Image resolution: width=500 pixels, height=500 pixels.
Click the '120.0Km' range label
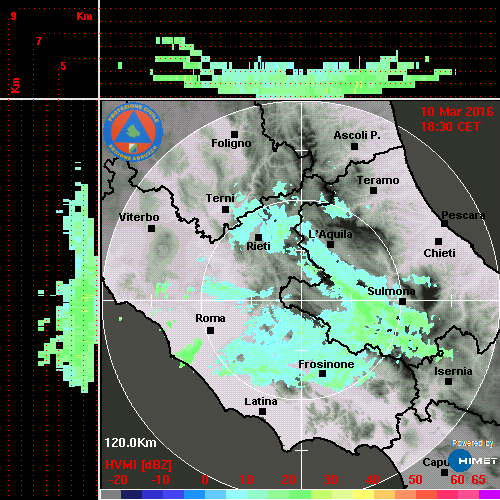130,443
